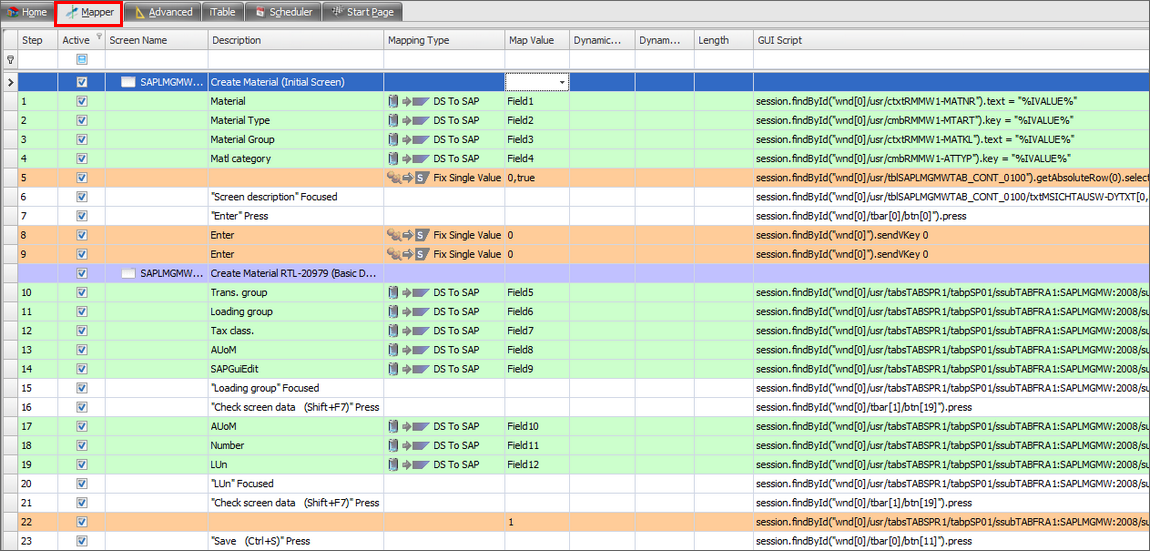Switch to the iTable tab

[222, 12]
